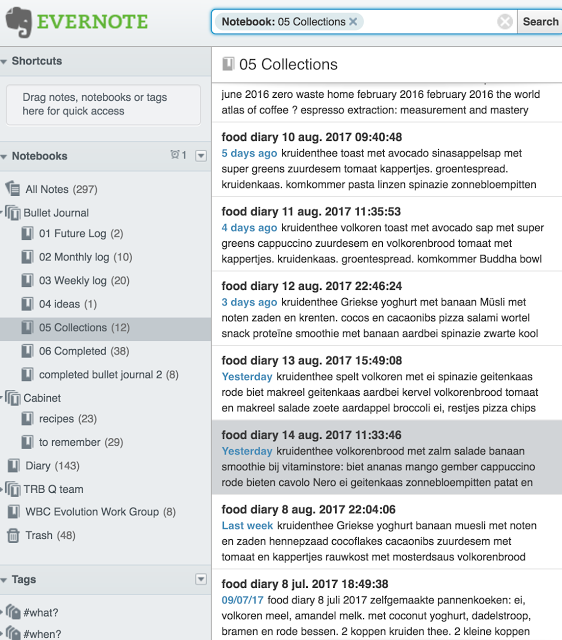
Task: Collapse the Bullet Journal stack
Action: tap(2, 212)
